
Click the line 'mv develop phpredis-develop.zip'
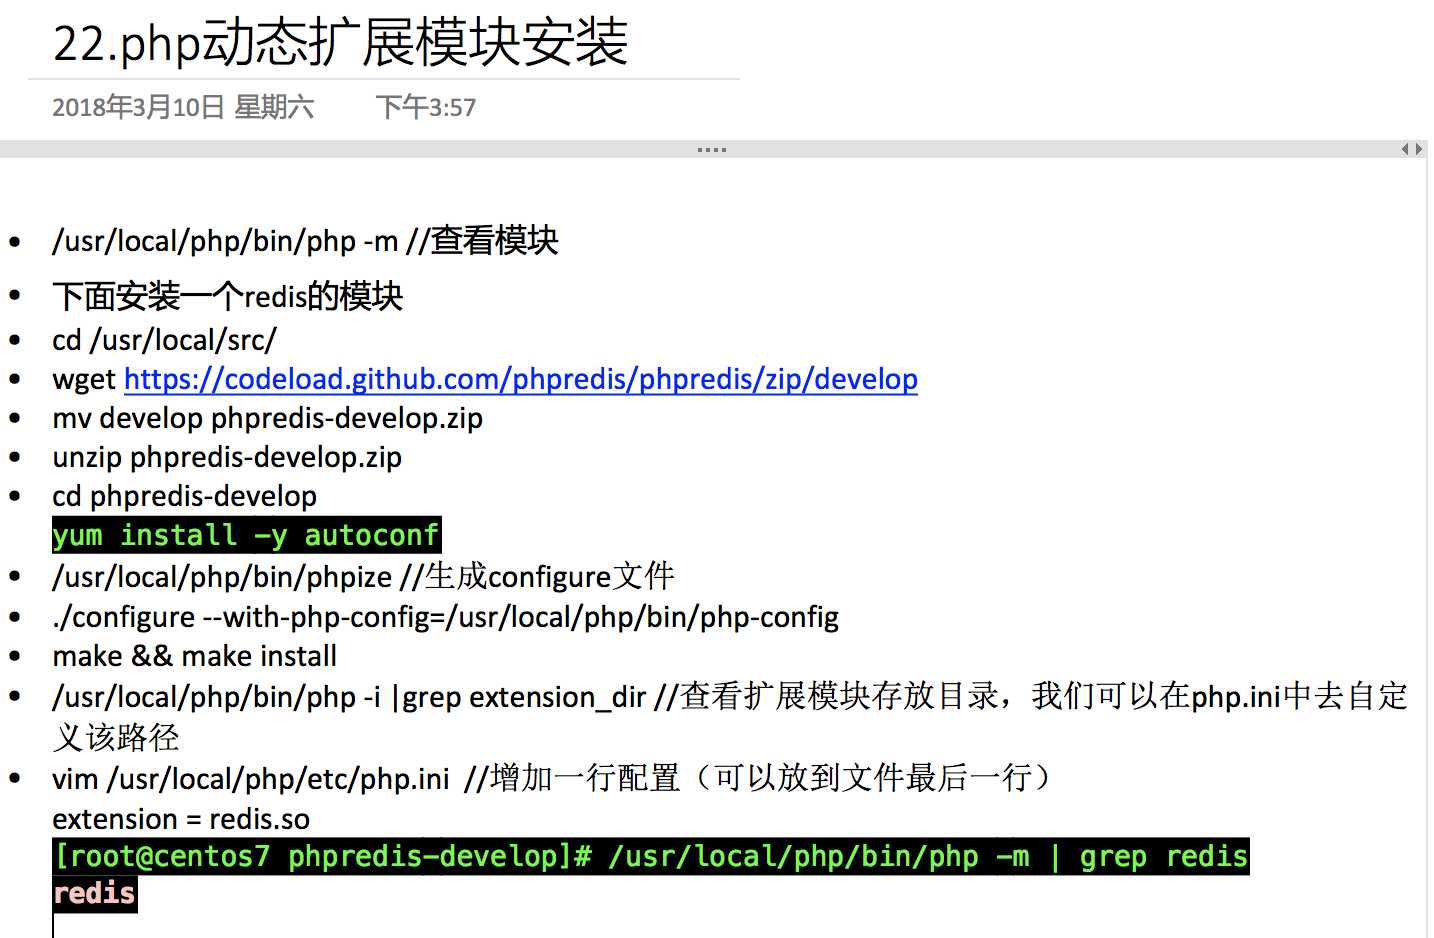(267, 418)
